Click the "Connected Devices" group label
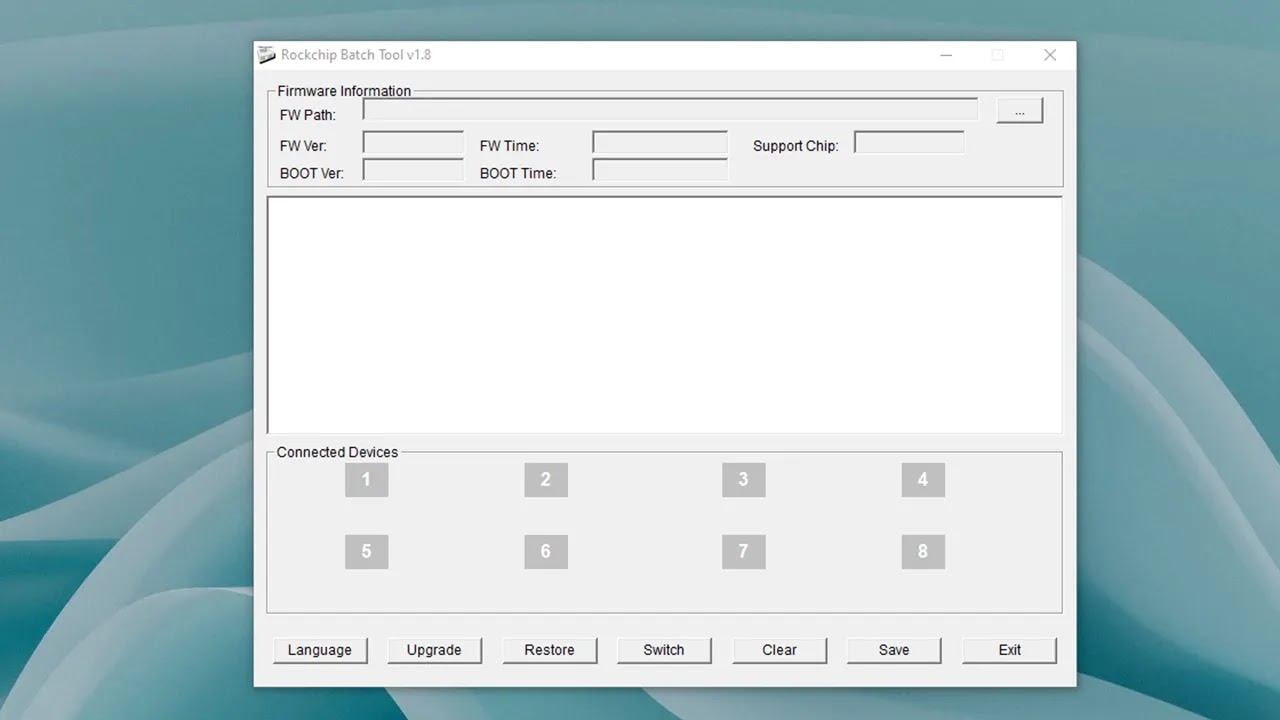Image resolution: width=1280 pixels, height=720 pixels. click(x=337, y=452)
